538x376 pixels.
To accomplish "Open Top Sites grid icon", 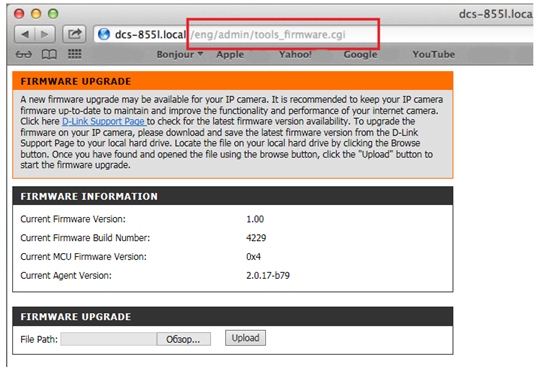I will click(74, 54).
